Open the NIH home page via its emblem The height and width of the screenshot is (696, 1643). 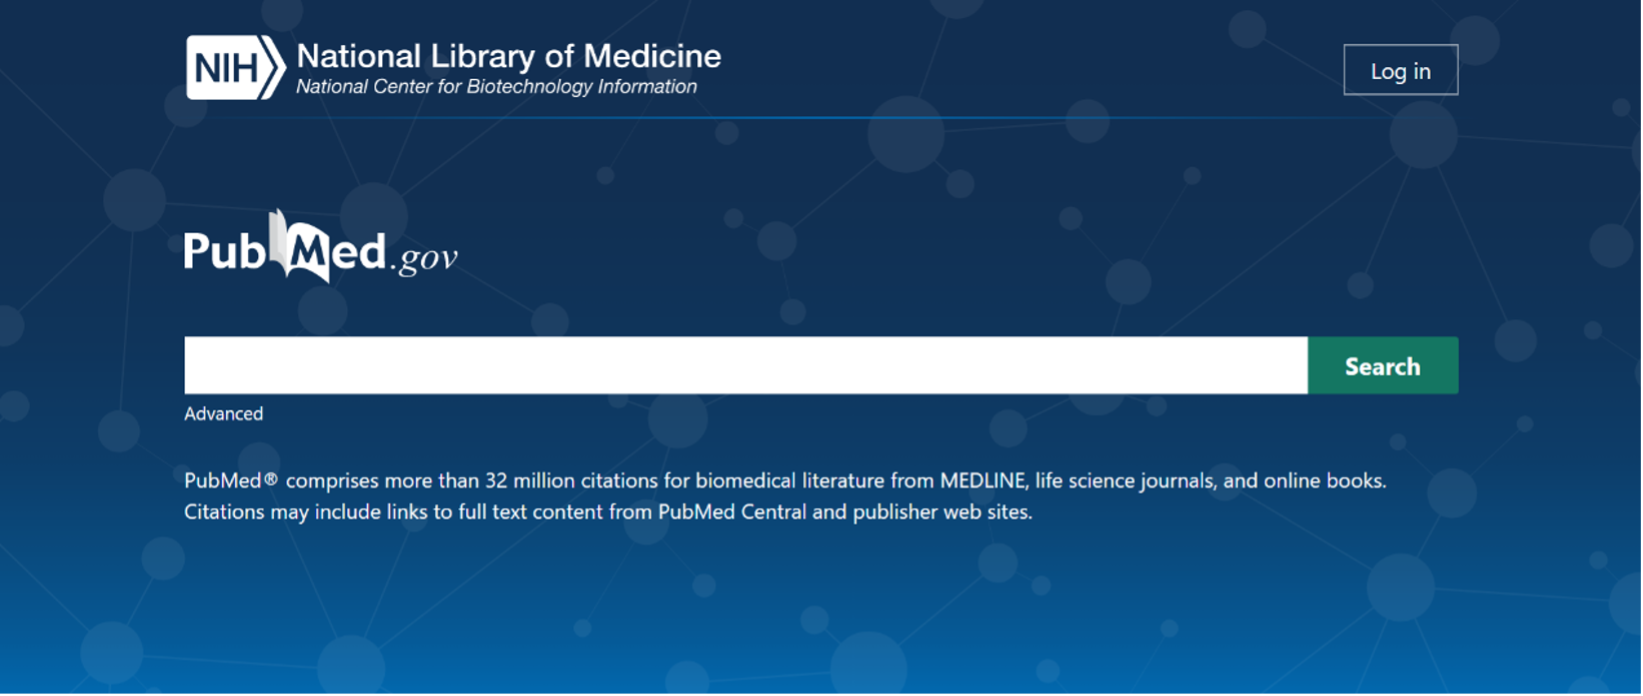(232, 69)
